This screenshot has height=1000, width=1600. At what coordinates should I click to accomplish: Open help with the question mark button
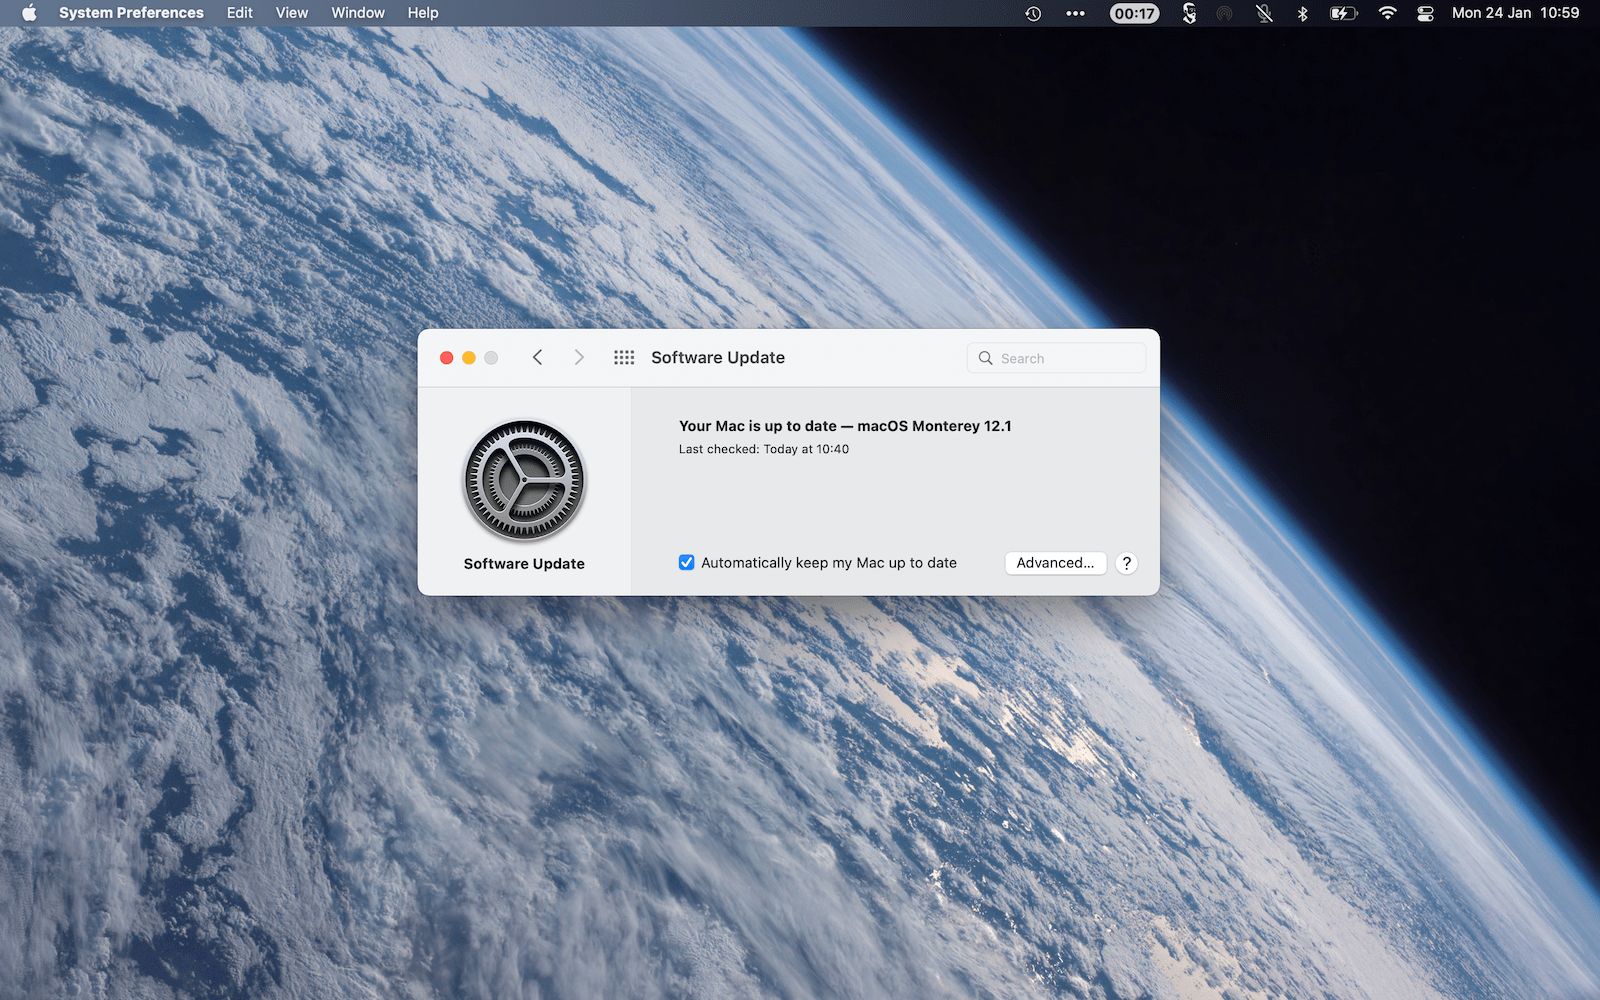tap(1126, 563)
